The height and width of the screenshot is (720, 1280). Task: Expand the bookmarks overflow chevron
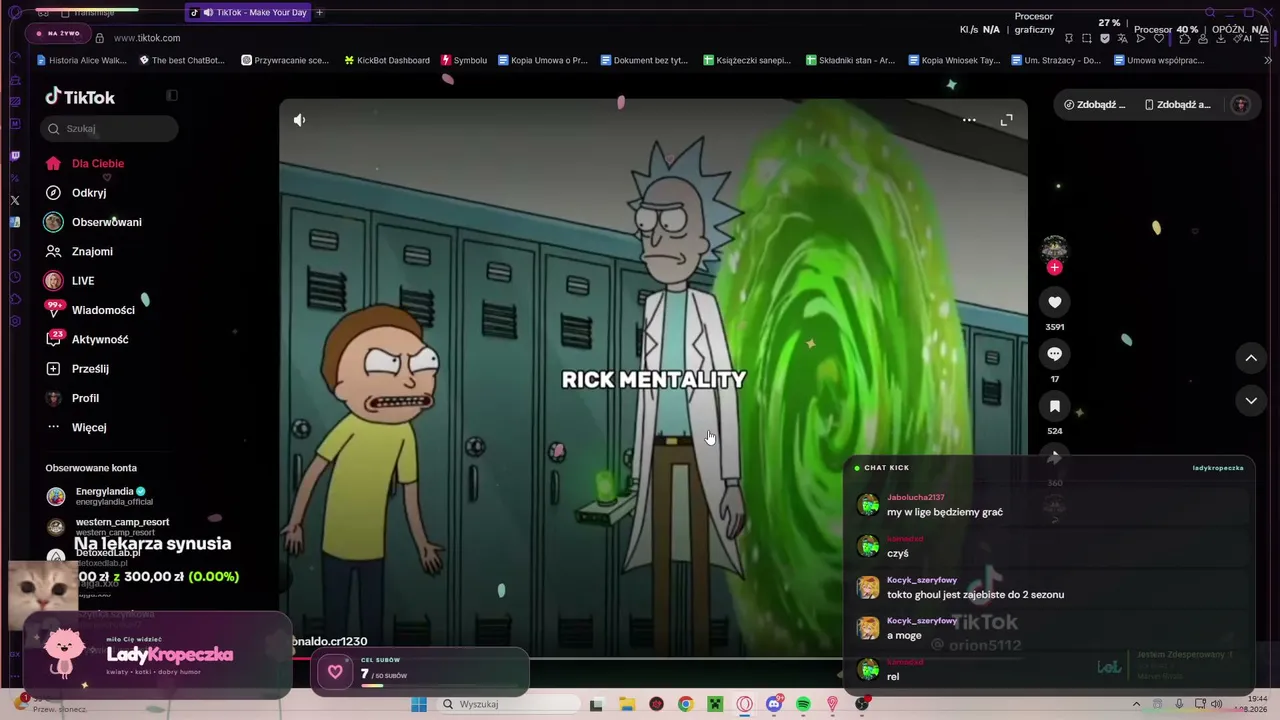pos(1268,60)
